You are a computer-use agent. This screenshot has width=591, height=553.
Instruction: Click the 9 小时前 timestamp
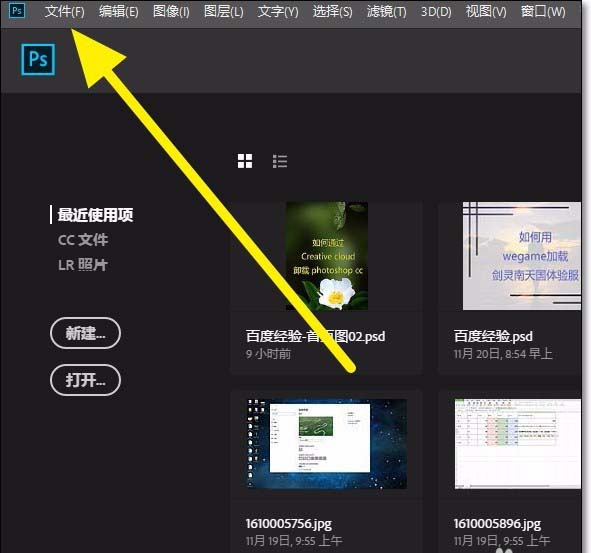(268, 354)
